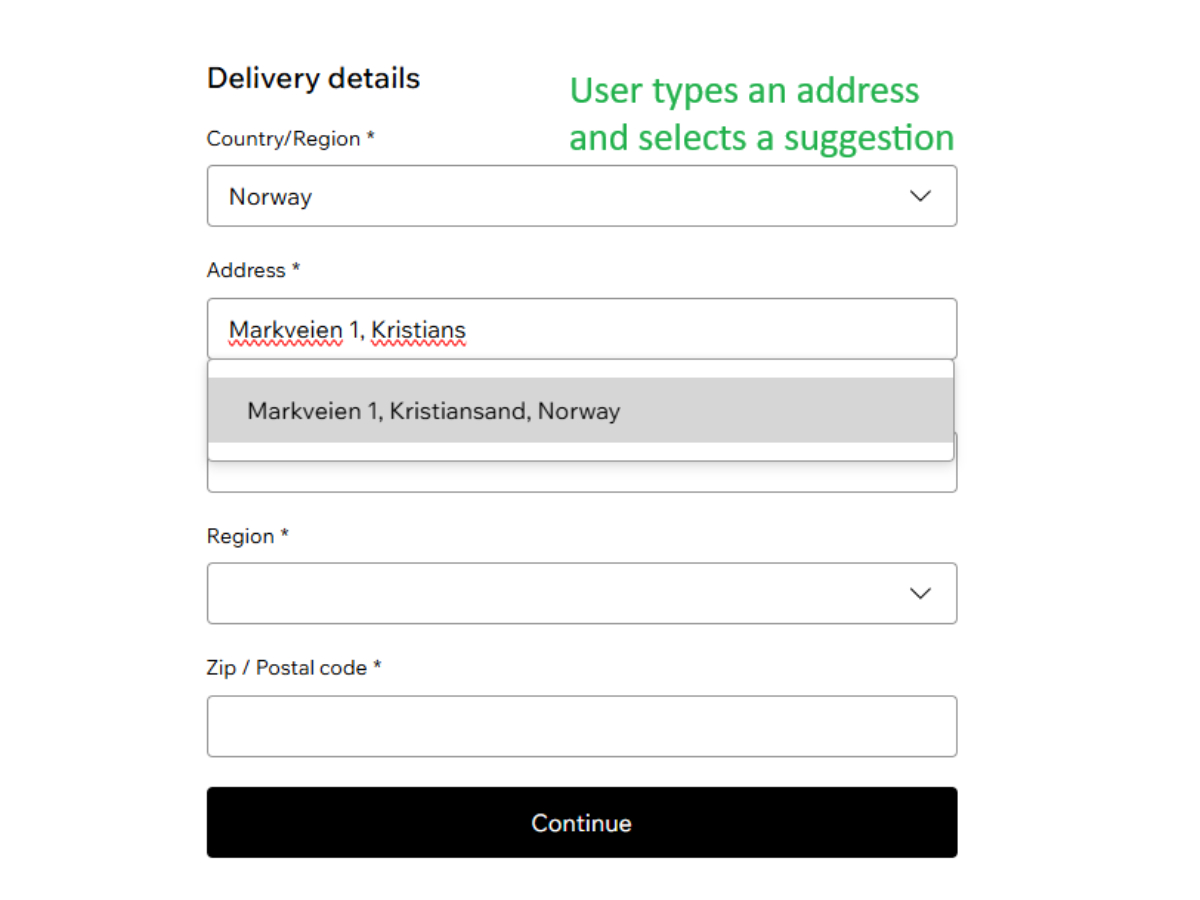This screenshot has width=1200, height=900.
Task: Click the "Address *" field label
Action: click(x=253, y=270)
